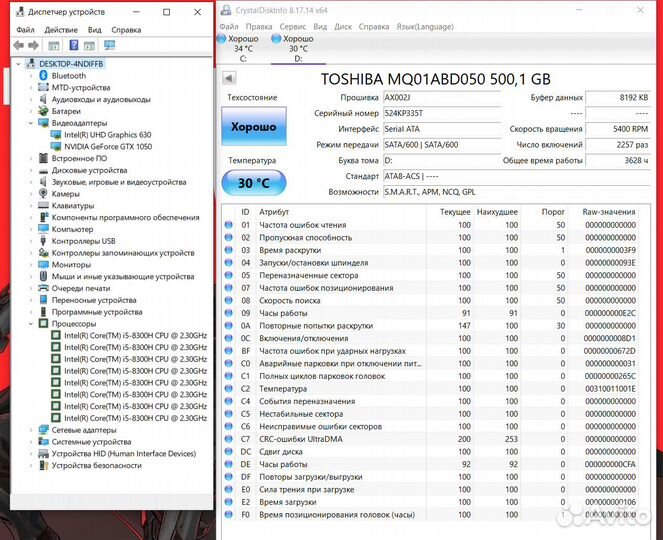Select the CRC-ошибки UltraDMA attribute row
663x540 pixels.
[430, 439]
